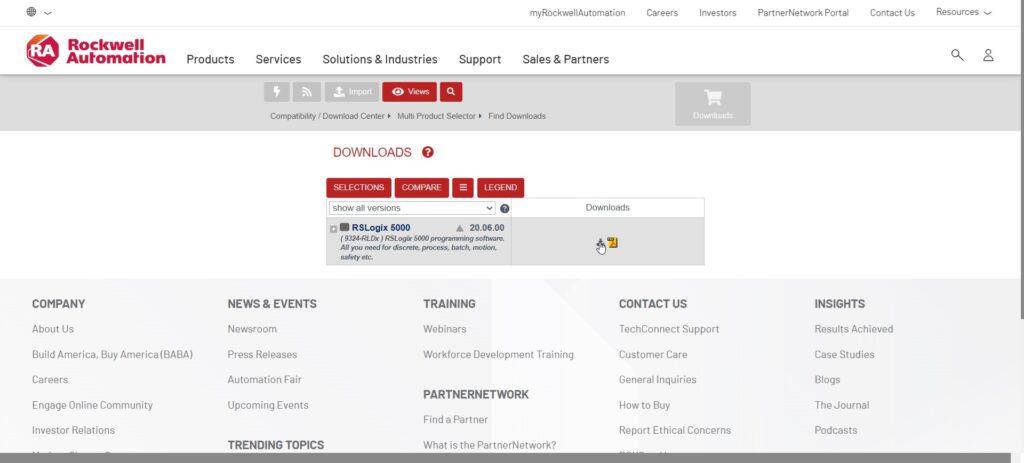This screenshot has width=1024, height=463.
Task: Expand the Resources dropdown menu
Action: tap(963, 13)
